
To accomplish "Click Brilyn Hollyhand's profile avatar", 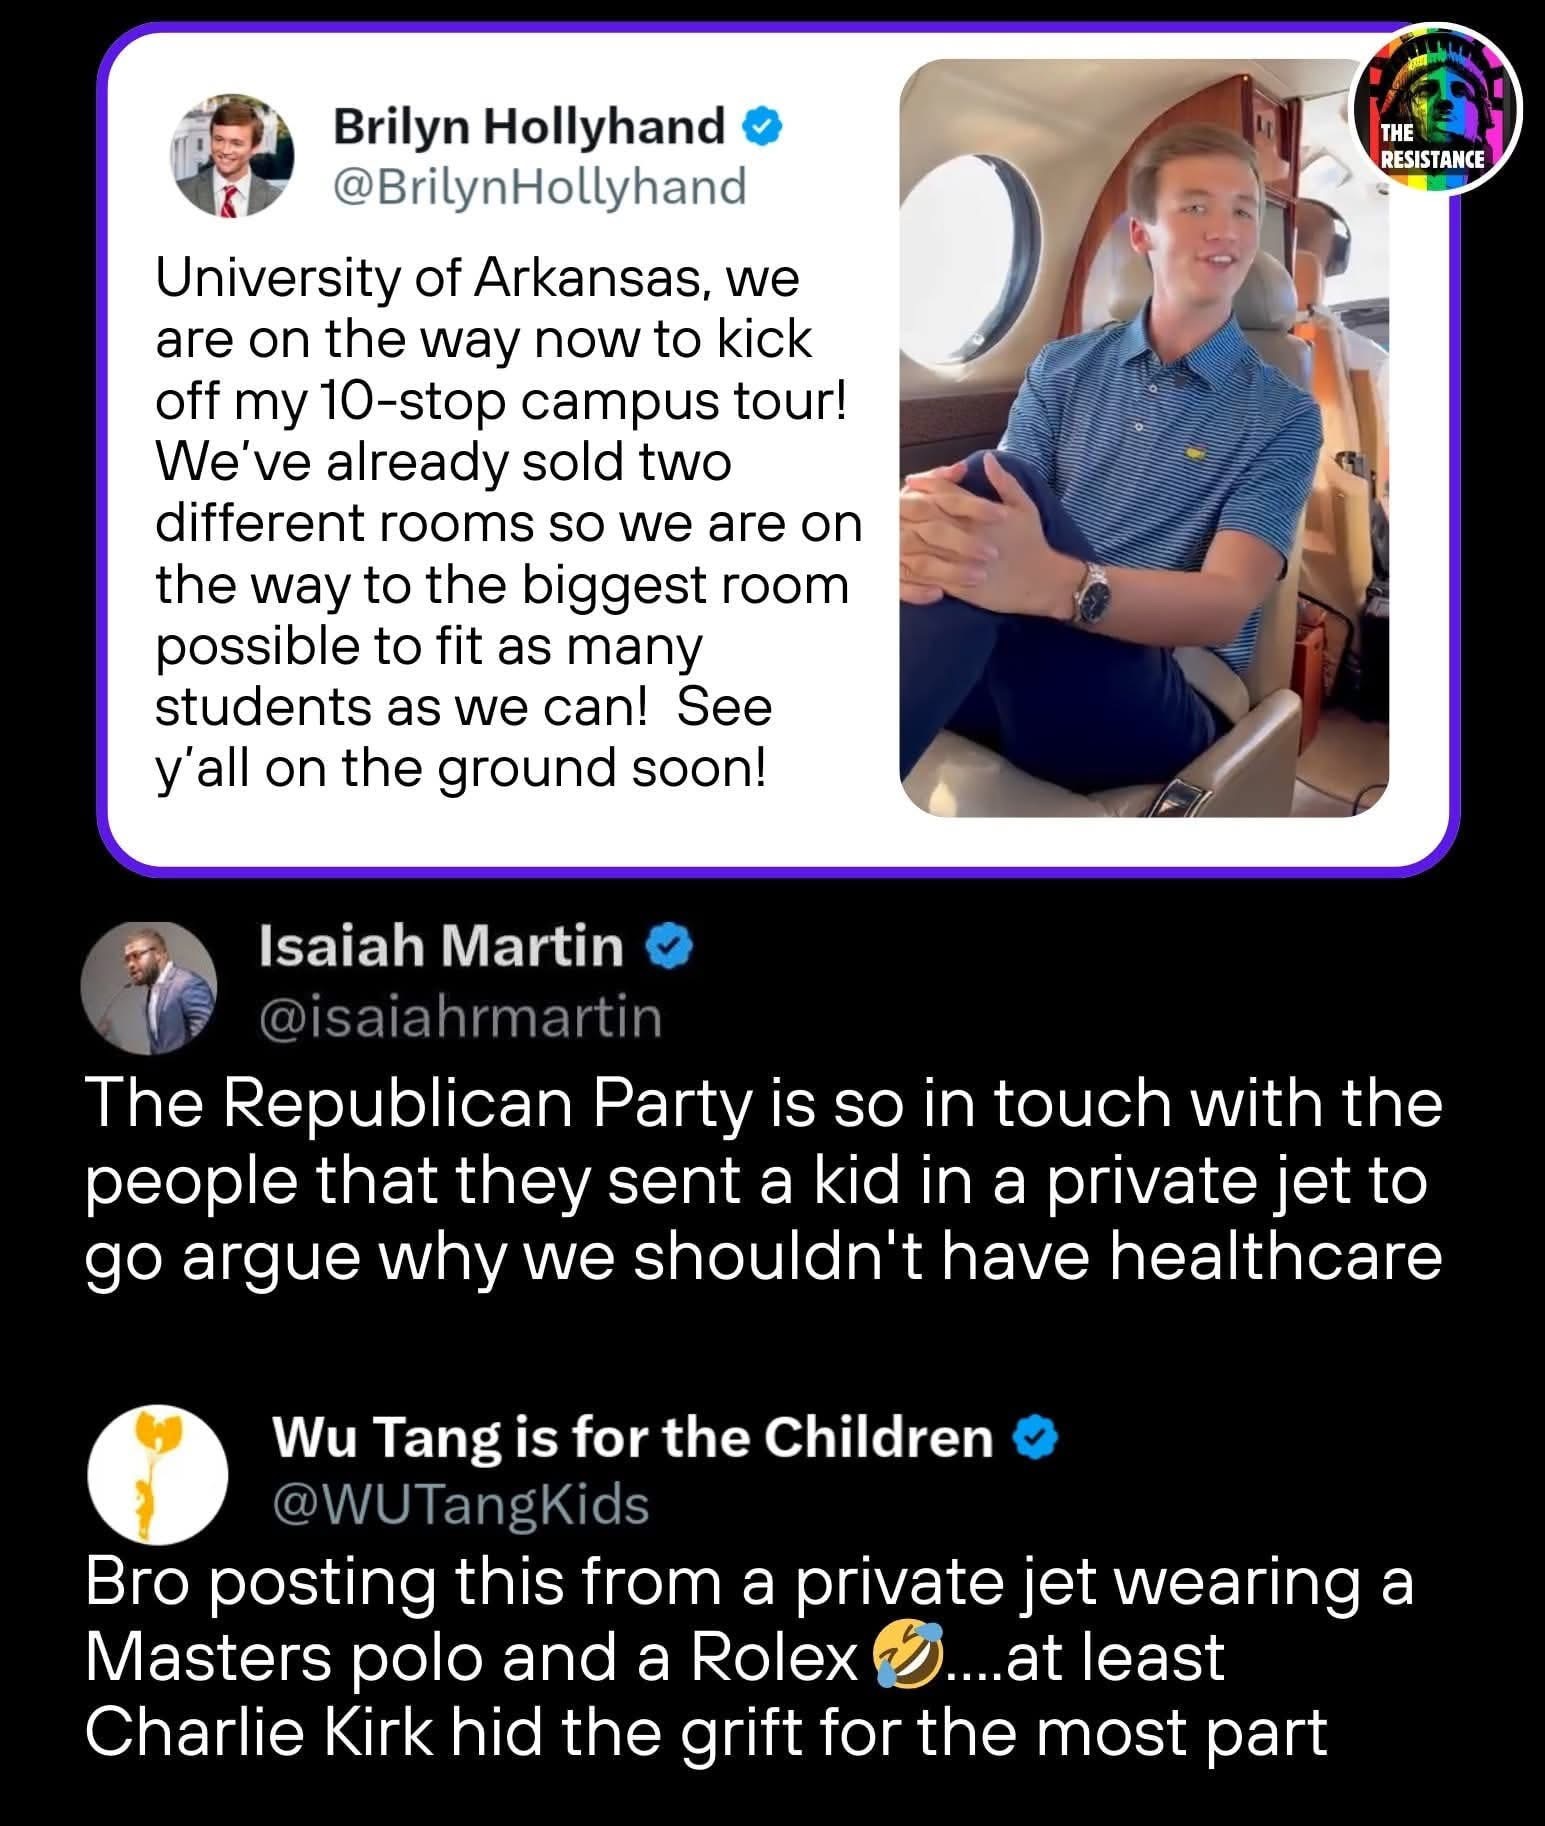I will tap(235, 156).
